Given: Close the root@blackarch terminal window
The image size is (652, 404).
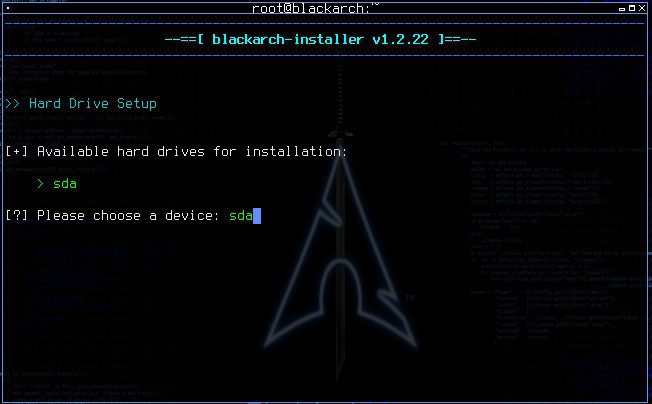Looking at the screenshot, I should pyautogui.click(x=642, y=8).
